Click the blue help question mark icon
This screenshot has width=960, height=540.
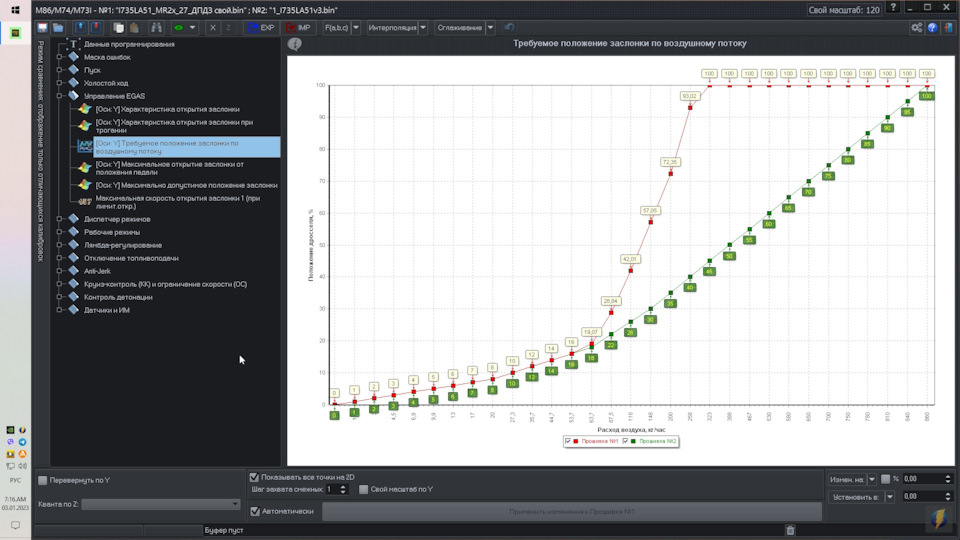[x=932, y=28]
